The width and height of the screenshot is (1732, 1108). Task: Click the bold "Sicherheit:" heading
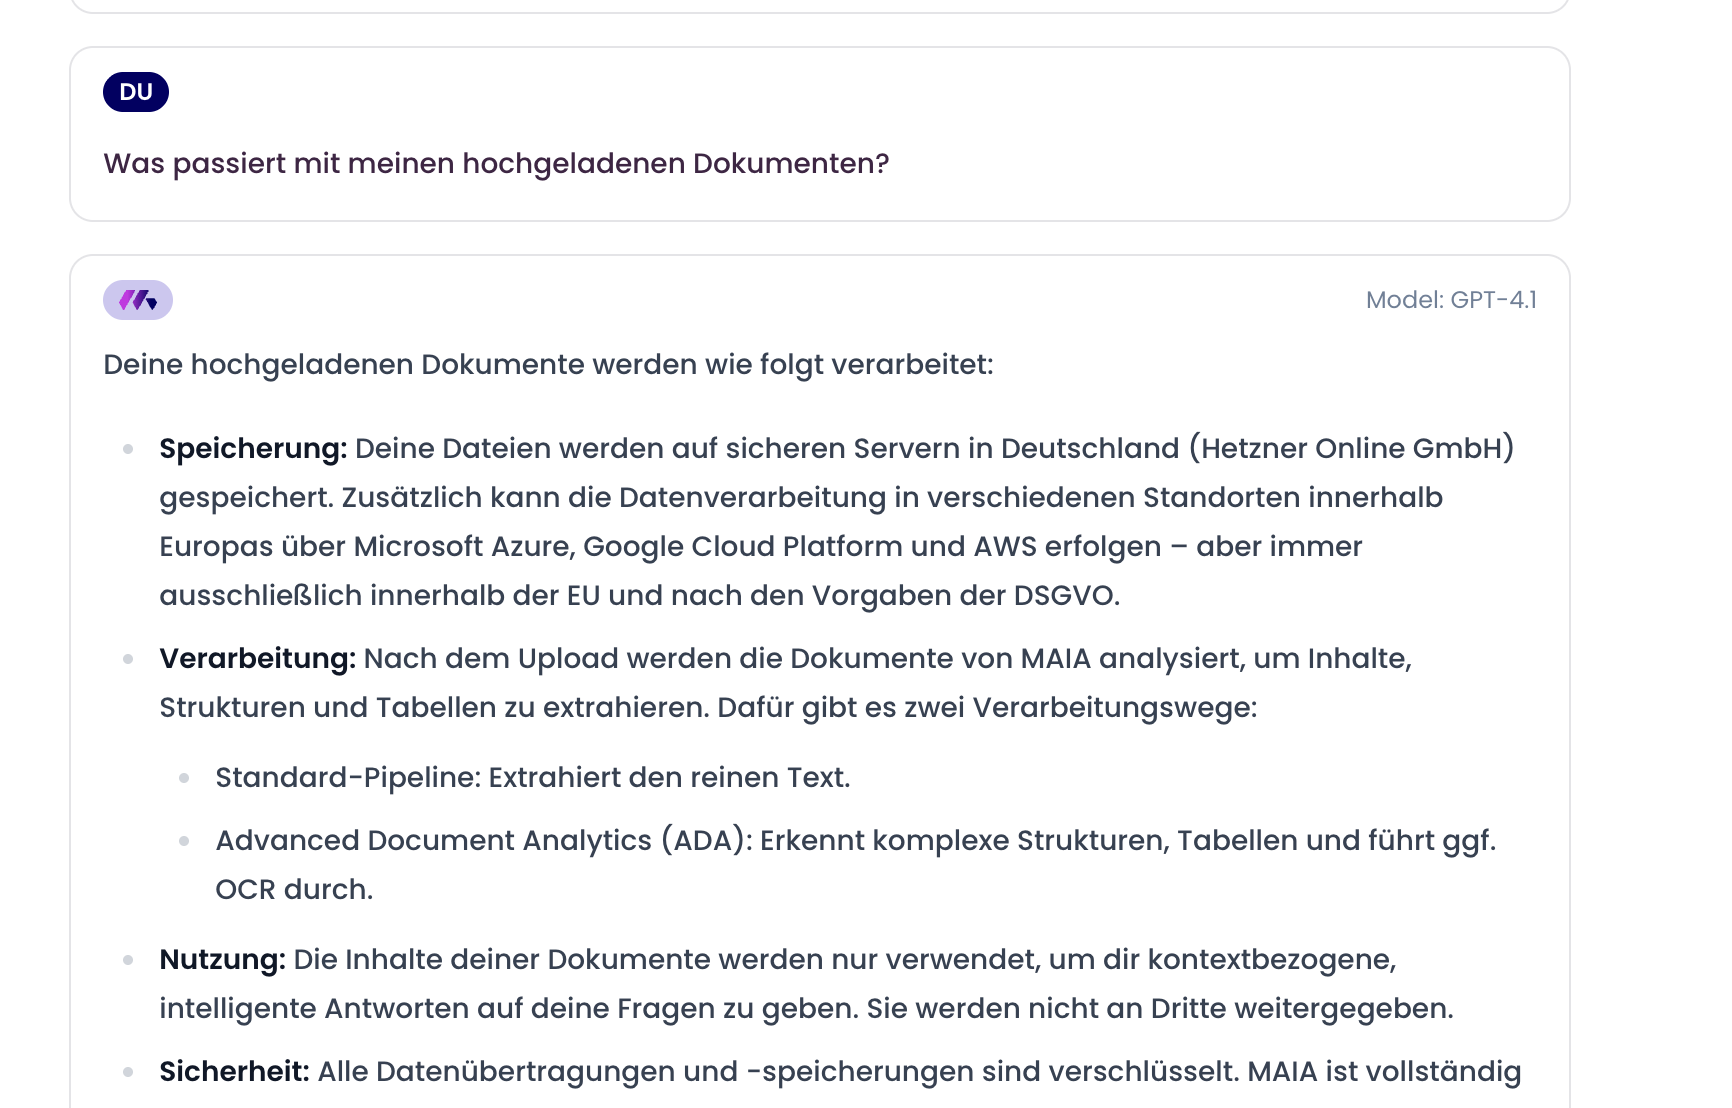point(234,1072)
